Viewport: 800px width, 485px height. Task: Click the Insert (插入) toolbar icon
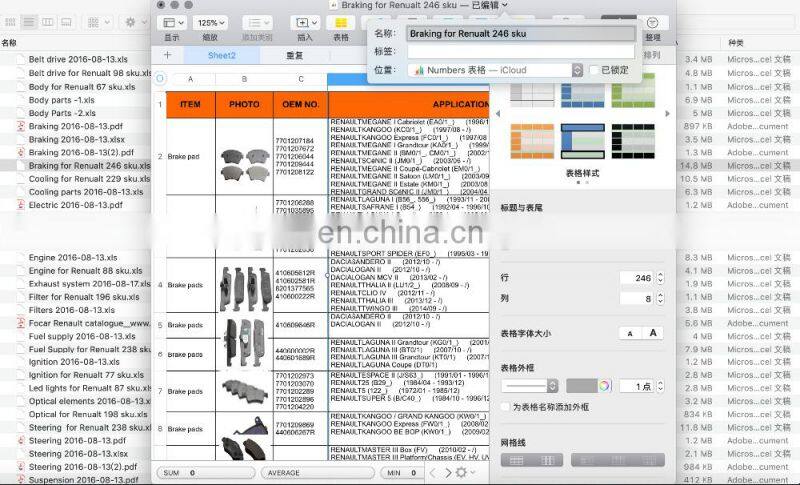[x=304, y=22]
